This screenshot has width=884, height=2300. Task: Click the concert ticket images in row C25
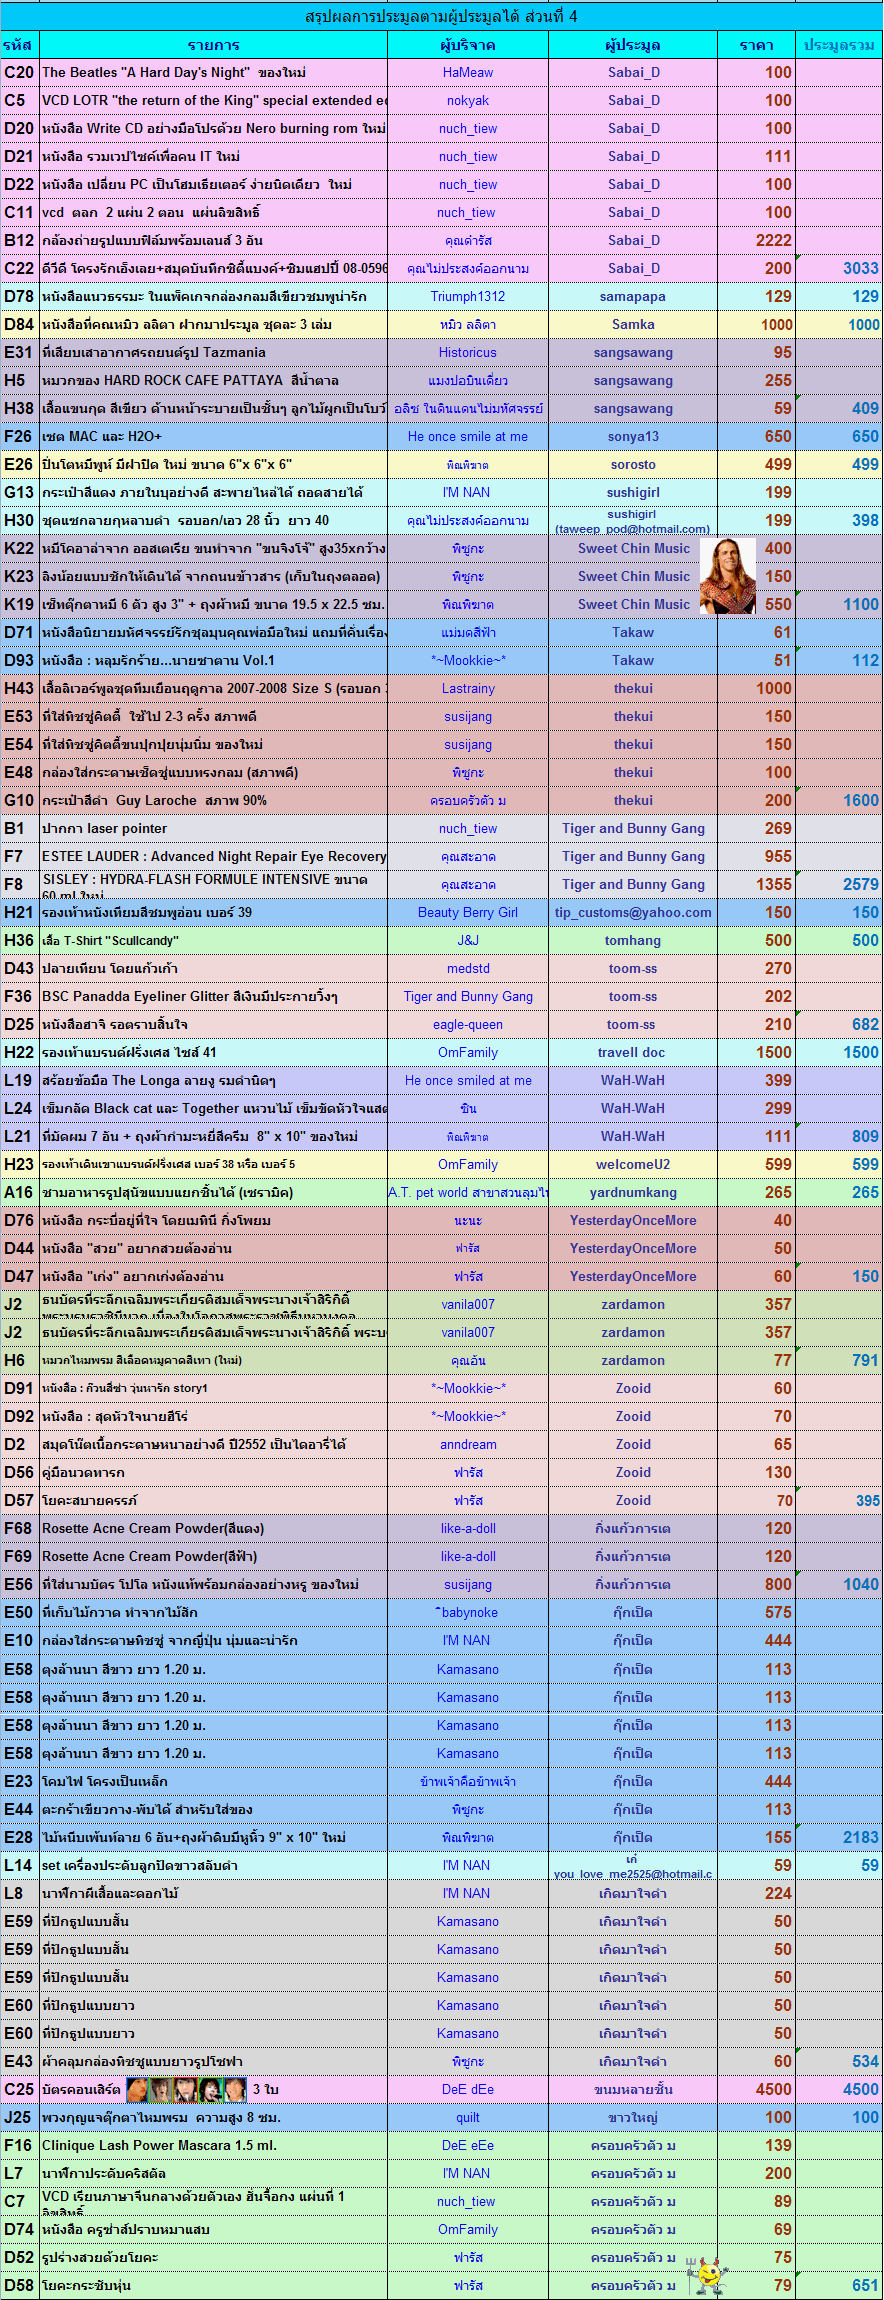click(185, 2089)
